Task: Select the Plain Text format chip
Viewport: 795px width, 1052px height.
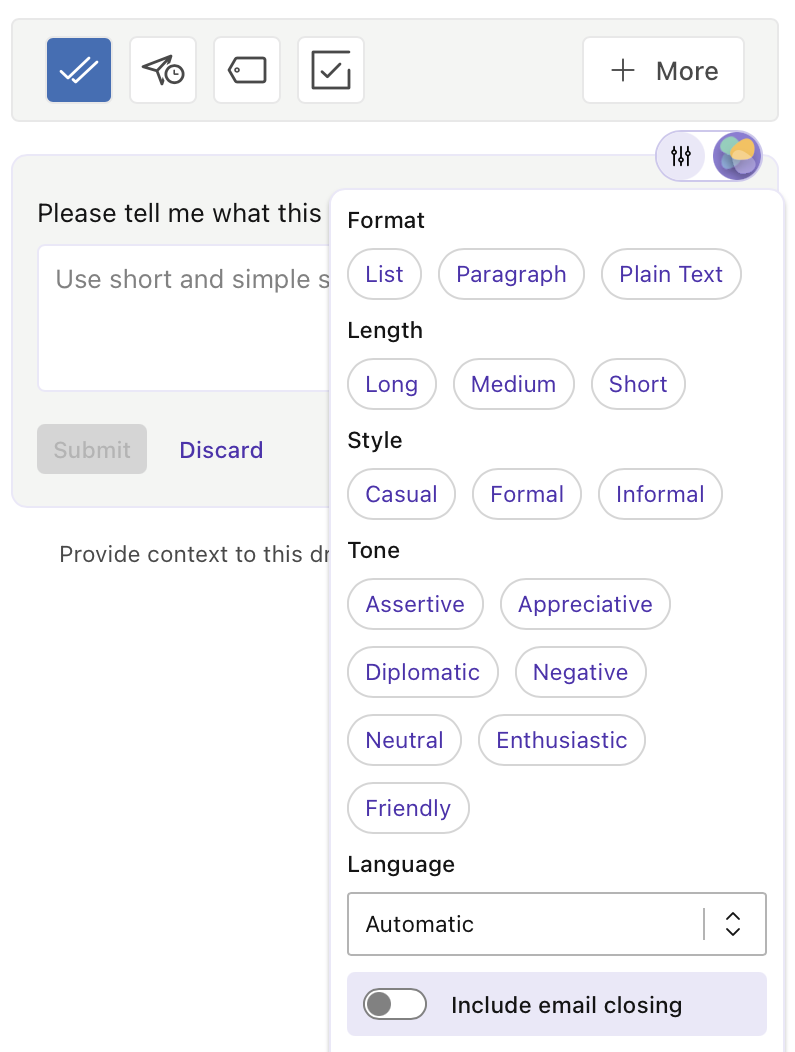Action: pos(671,274)
